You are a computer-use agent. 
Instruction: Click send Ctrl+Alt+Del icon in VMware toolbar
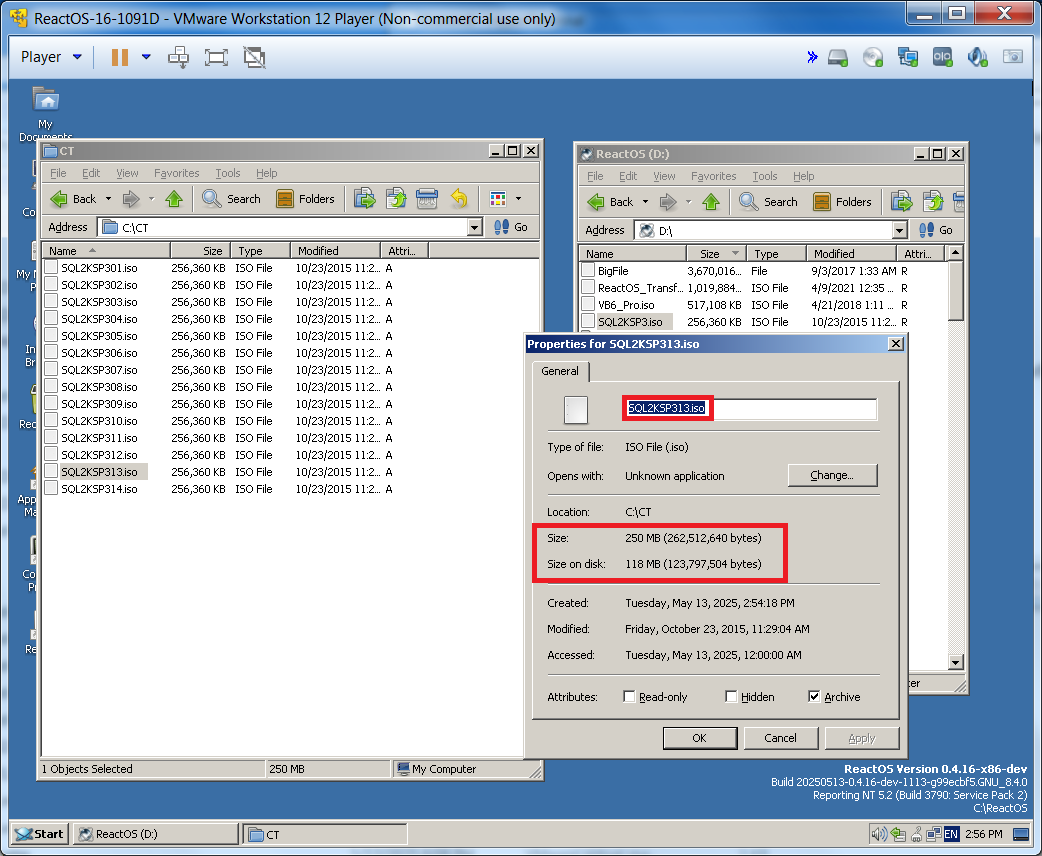pyautogui.click(x=178, y=57)
